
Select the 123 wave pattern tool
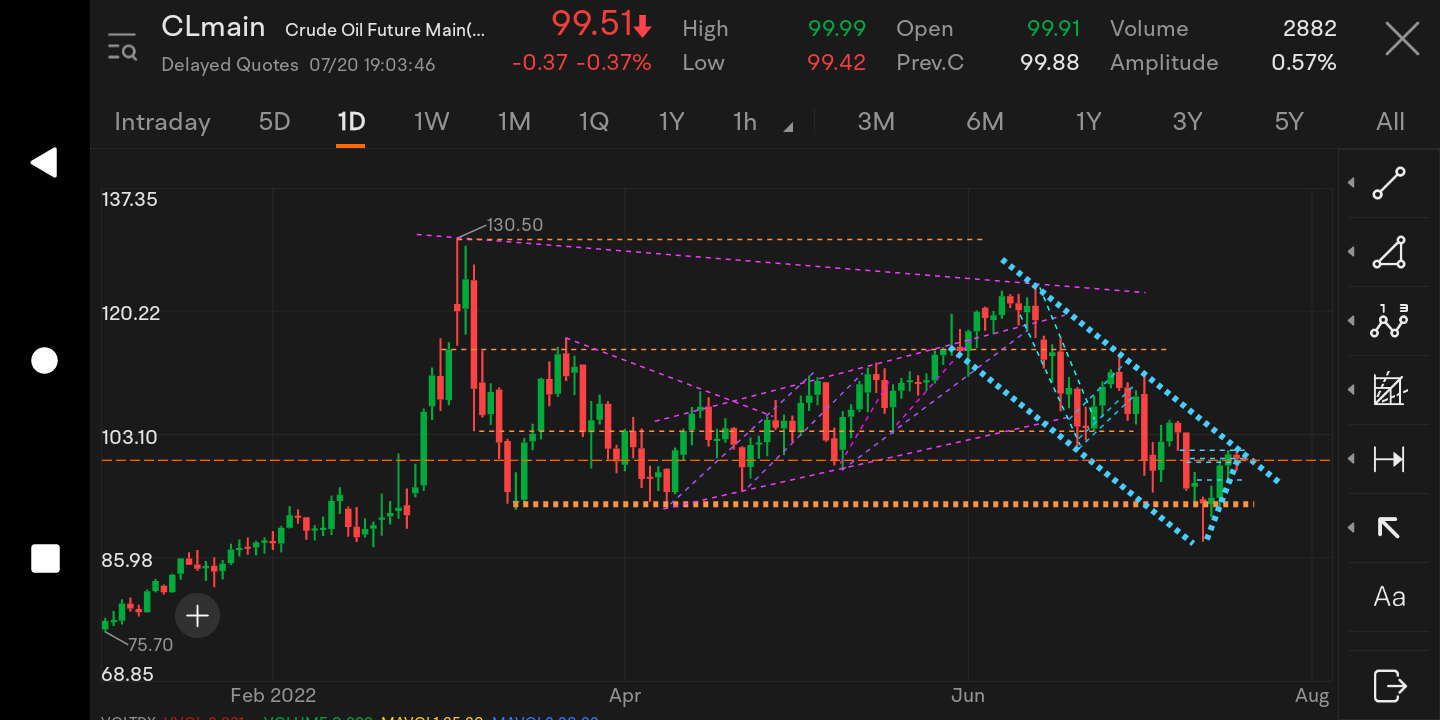point(1389,321)
